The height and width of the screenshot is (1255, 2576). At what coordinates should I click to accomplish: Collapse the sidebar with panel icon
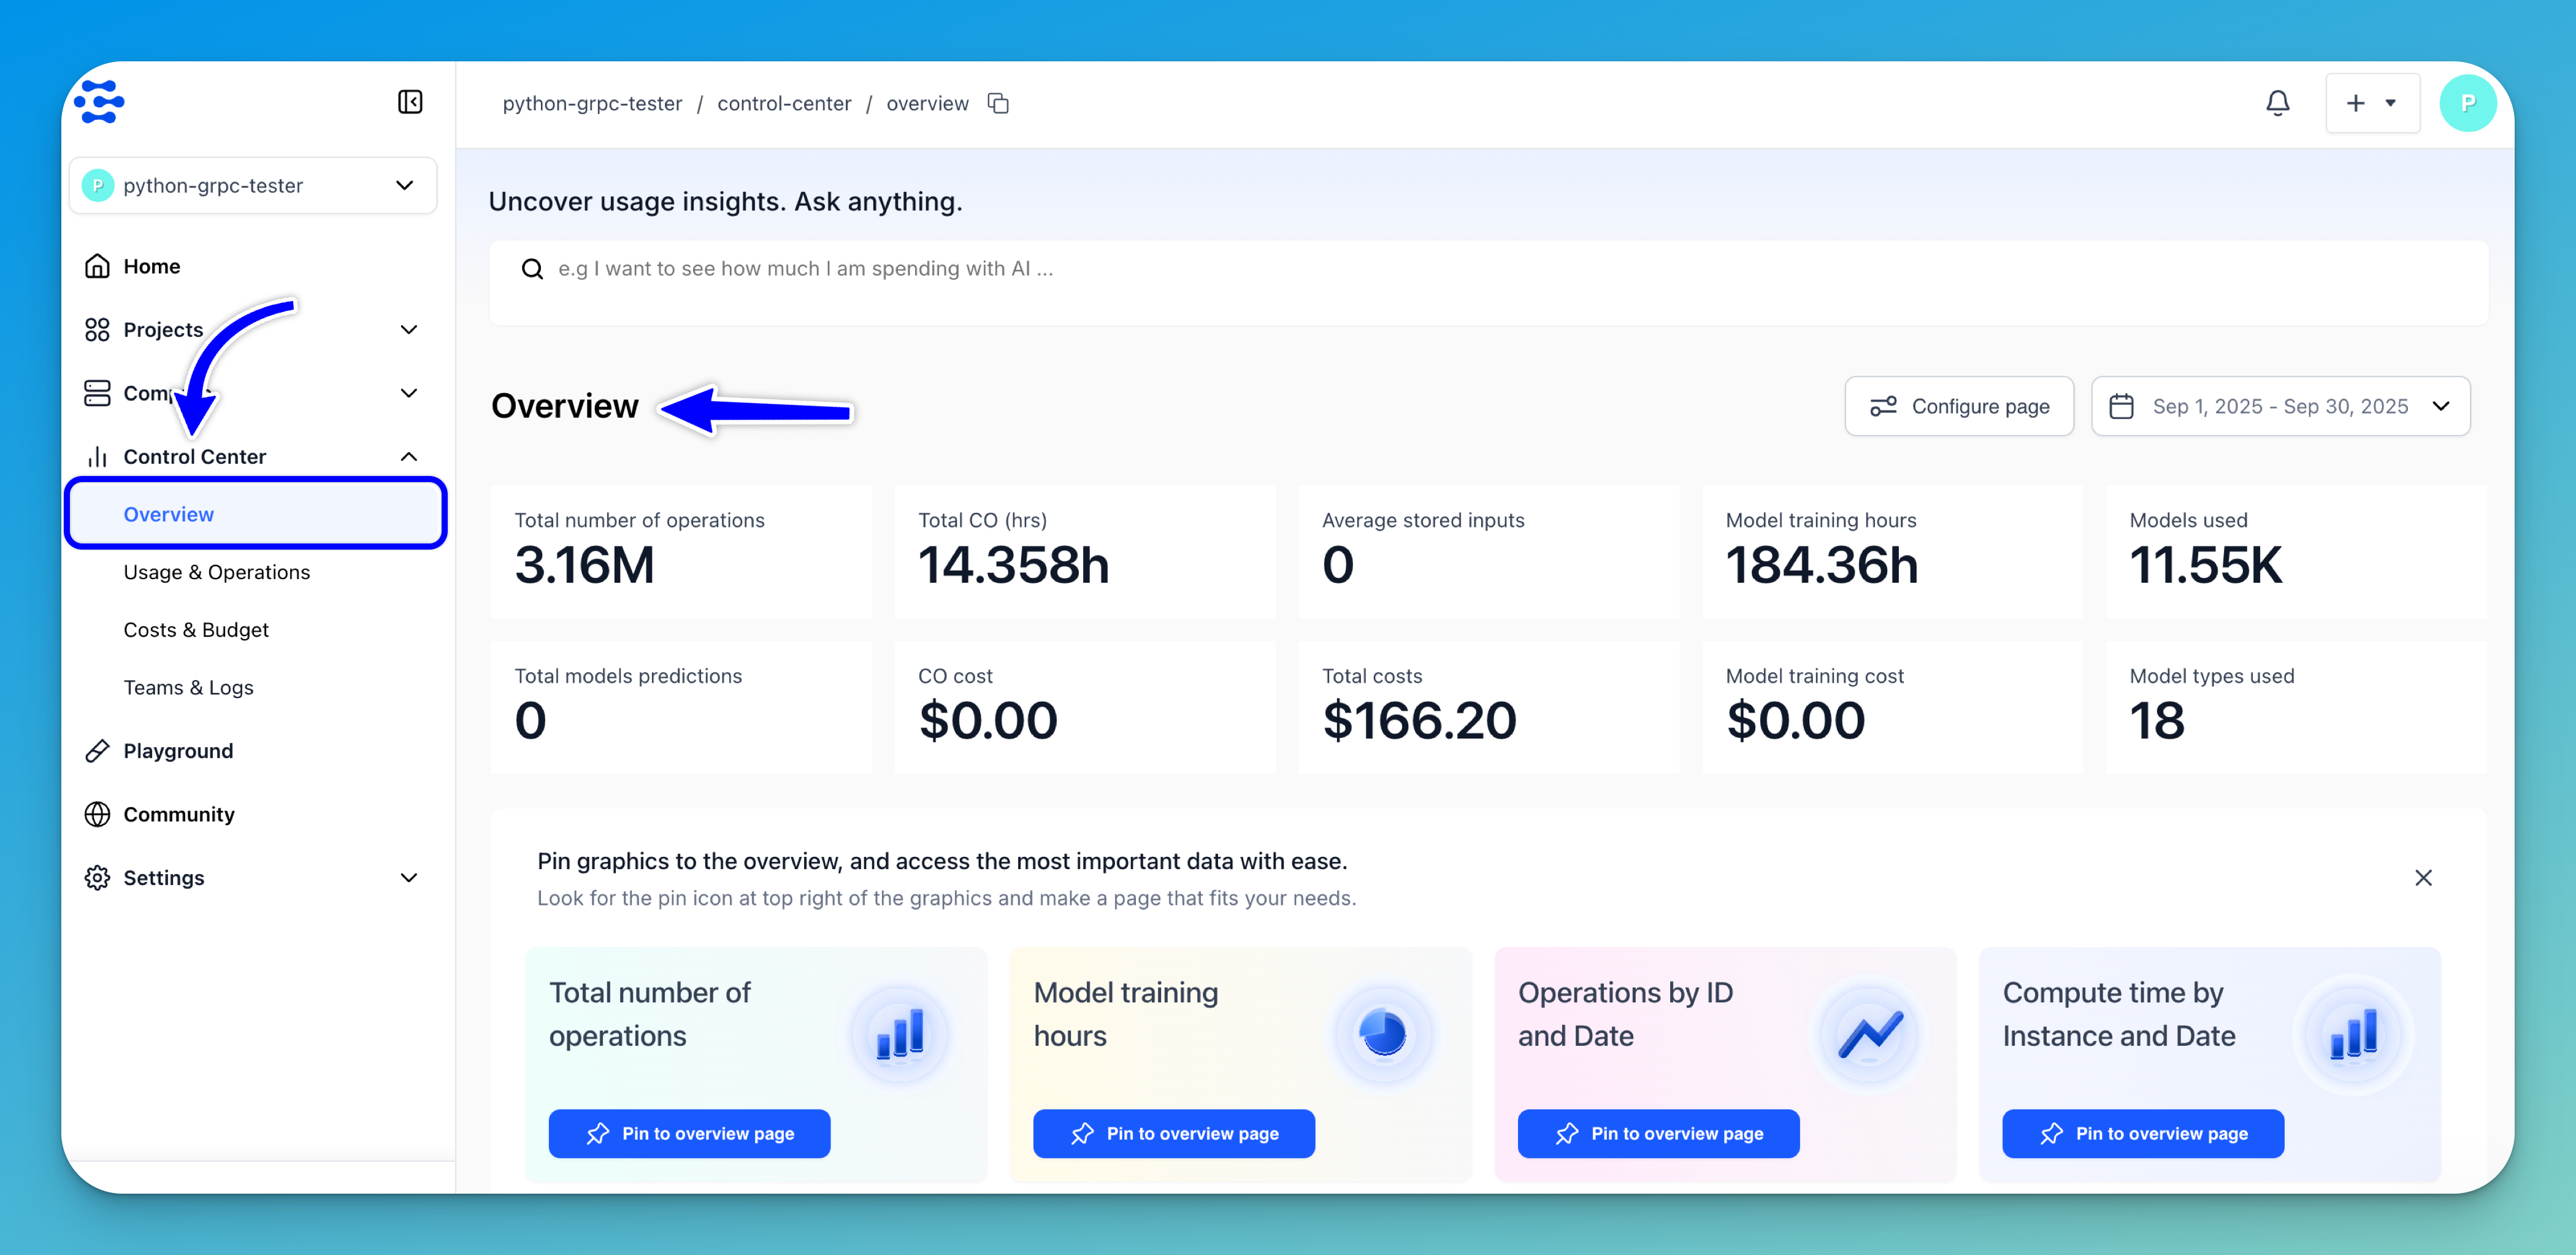click(x=410, y=102)
